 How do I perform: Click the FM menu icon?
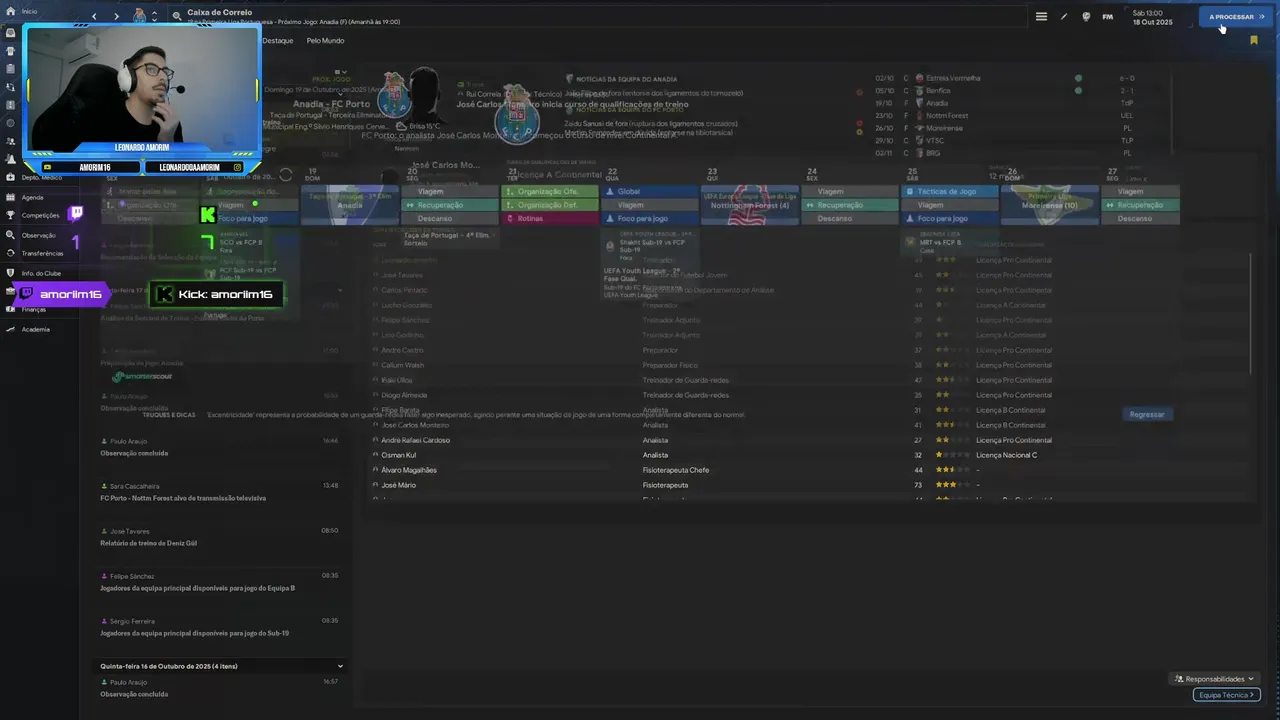1108,16
